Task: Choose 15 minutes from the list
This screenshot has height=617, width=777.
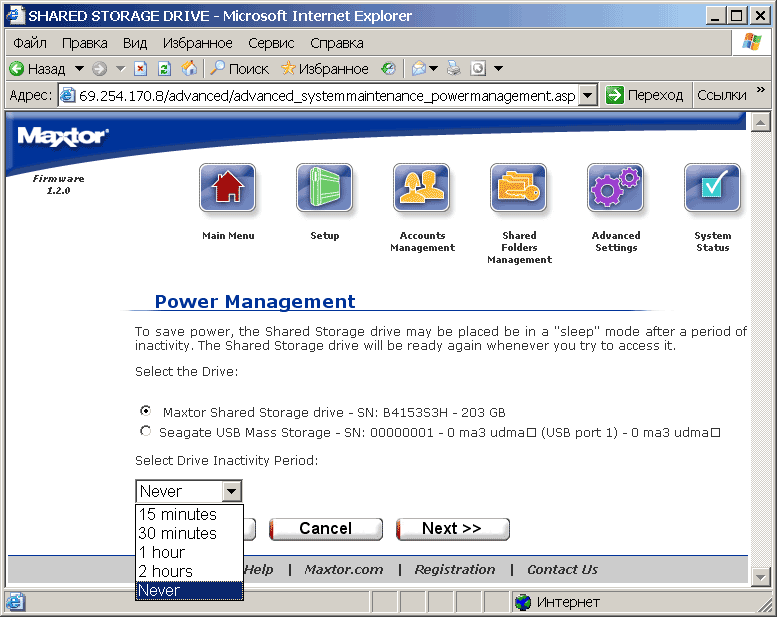Action: (189, 514)
